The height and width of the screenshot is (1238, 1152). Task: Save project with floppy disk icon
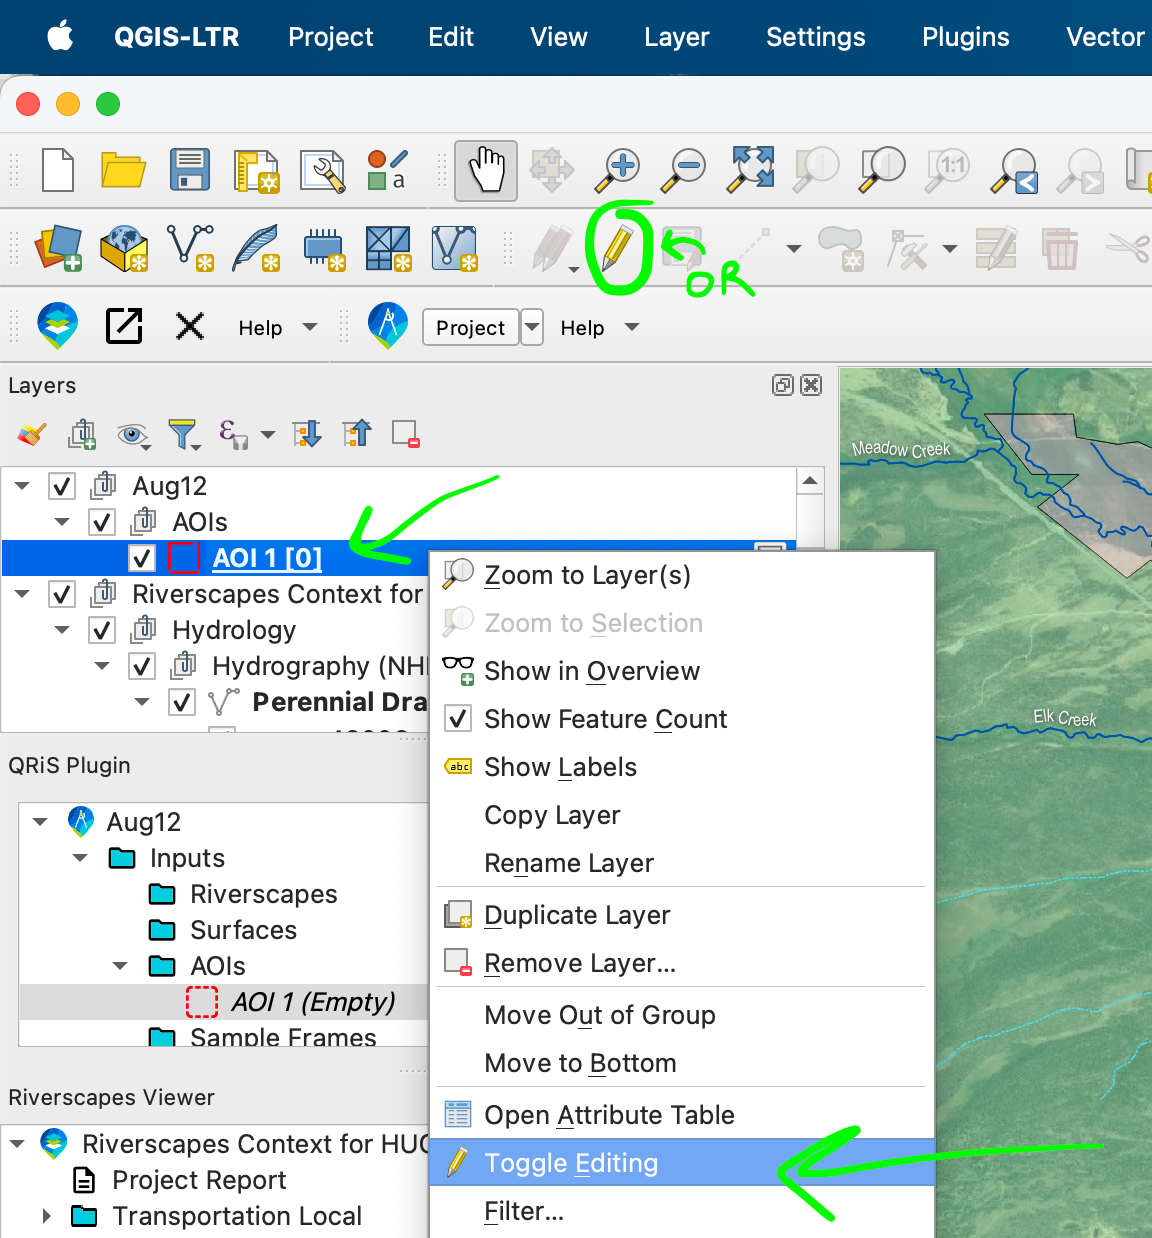click(x=190, y=169)
